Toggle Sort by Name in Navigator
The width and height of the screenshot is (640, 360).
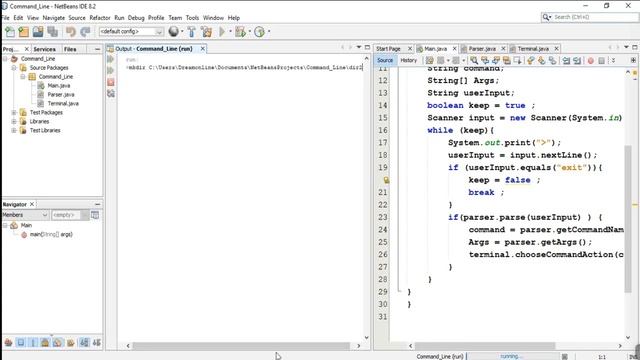84,342
